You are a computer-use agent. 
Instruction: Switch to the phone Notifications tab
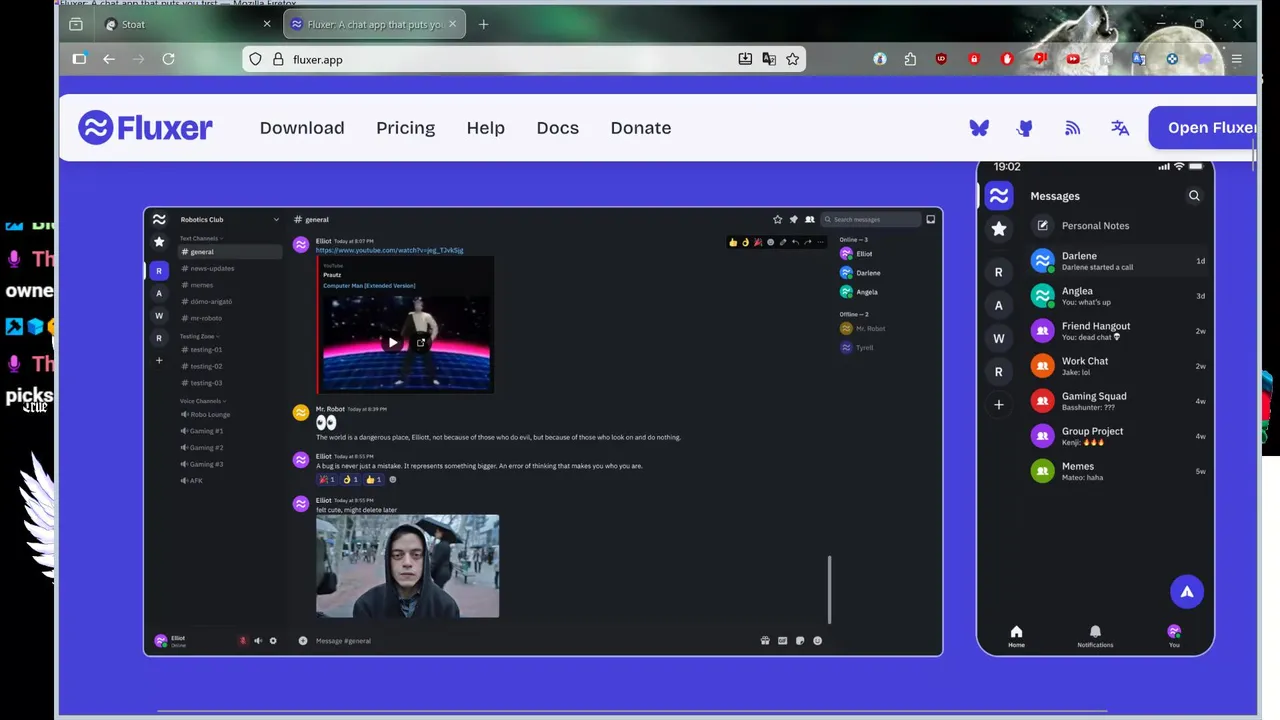click(1095, 636)
